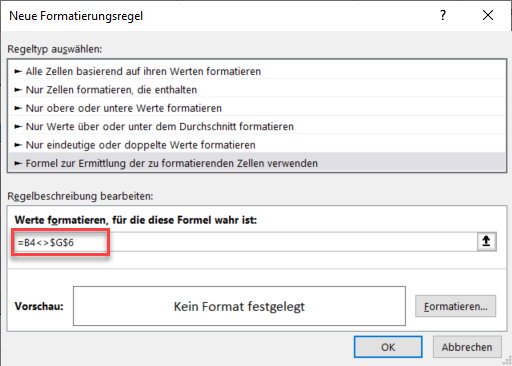512x366 pixels.
Task: Cancel with the Abbrechen button
Action: pyautogui.click(x=467, y=347)
